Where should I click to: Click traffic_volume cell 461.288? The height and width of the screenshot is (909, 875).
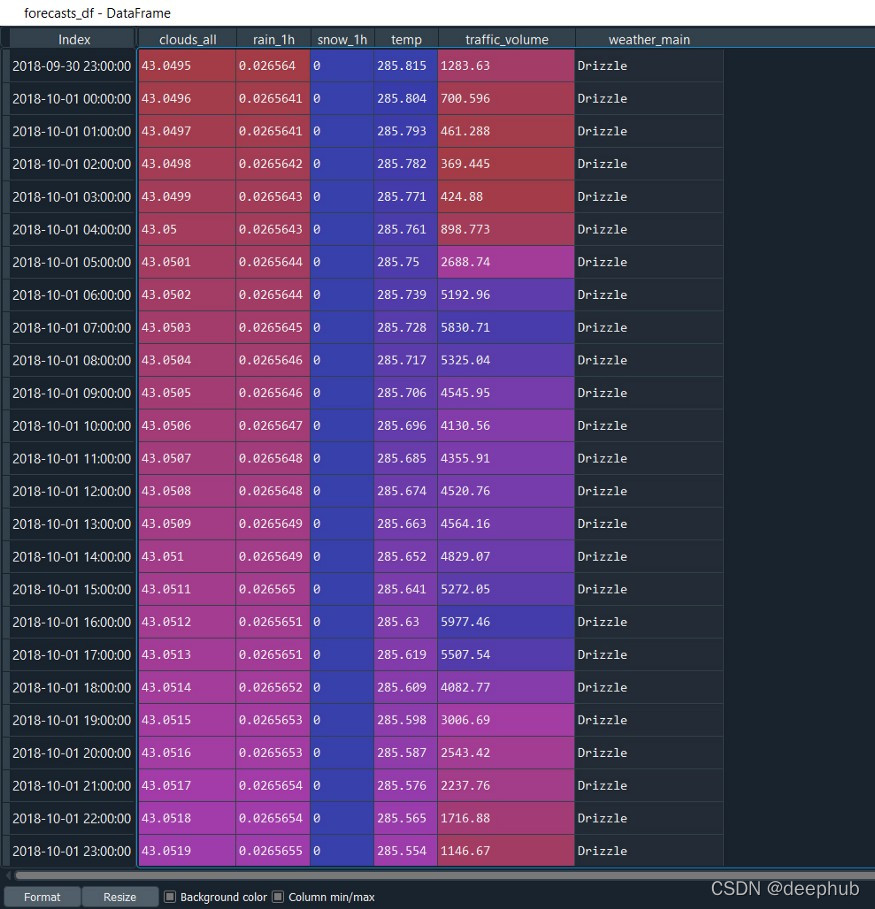pos(506,131)
